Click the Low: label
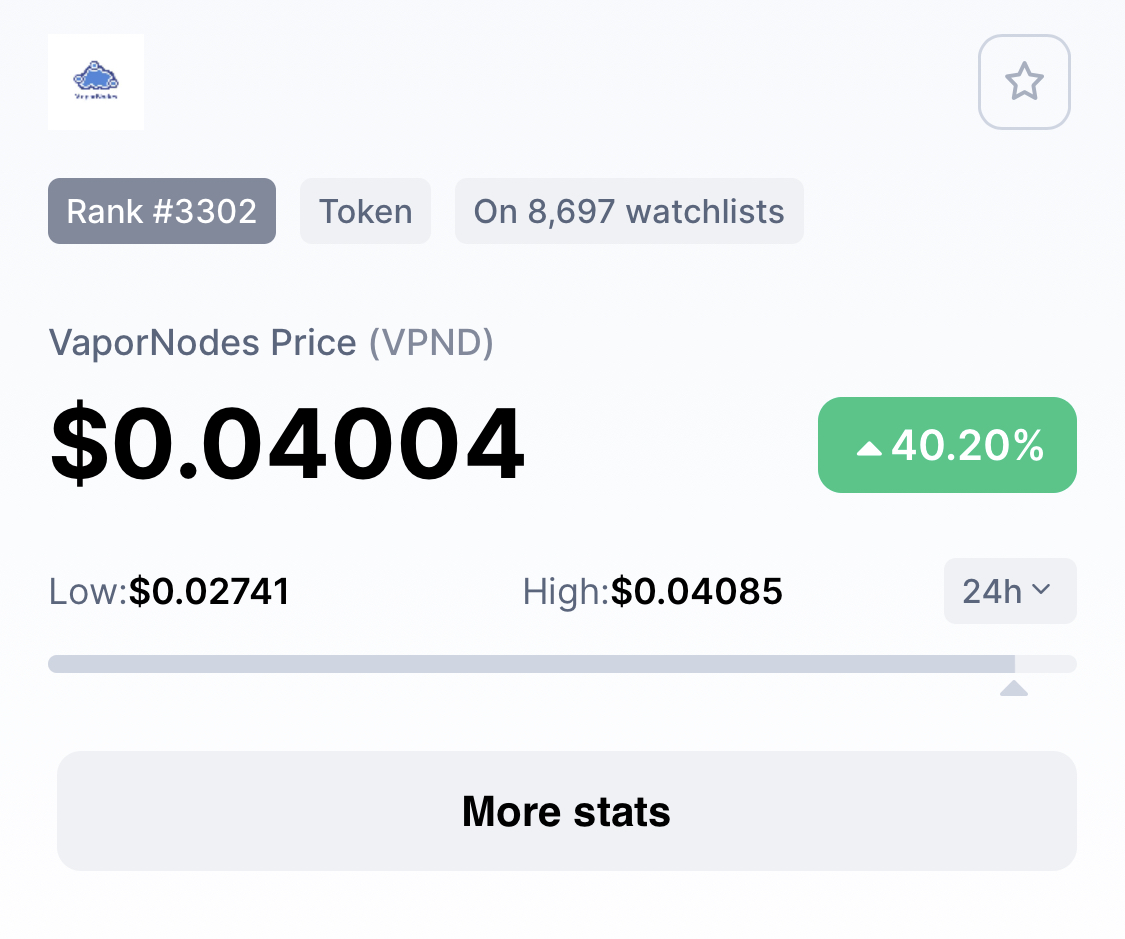 [88, 592]
